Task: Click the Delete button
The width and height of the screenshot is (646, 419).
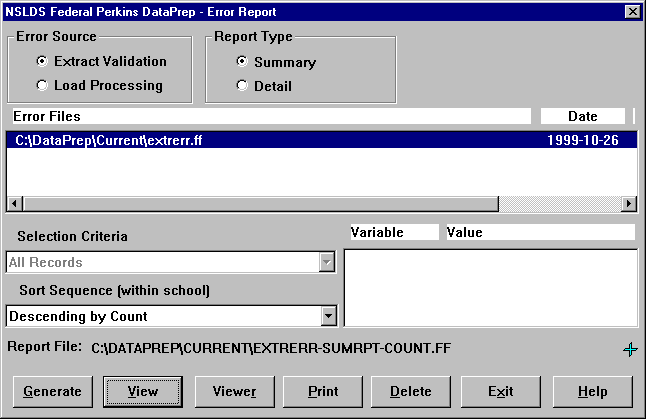Action: click(411, 391)
